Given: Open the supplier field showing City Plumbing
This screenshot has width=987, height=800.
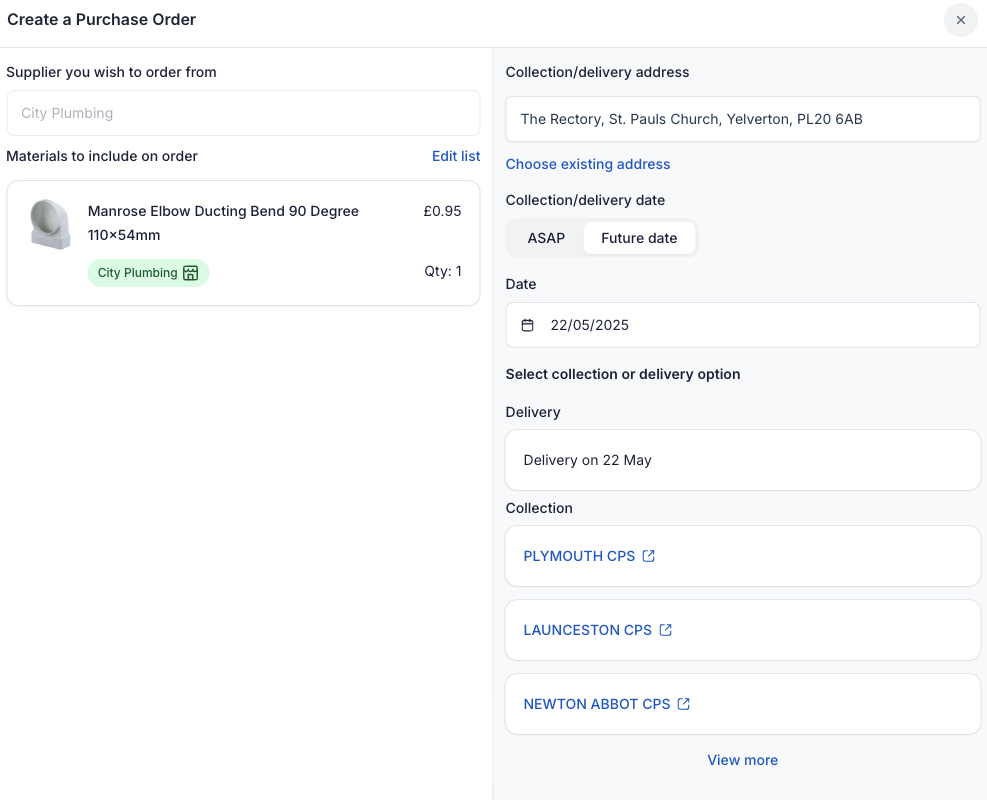Looking at the screenshot, I should pos(243,113).
